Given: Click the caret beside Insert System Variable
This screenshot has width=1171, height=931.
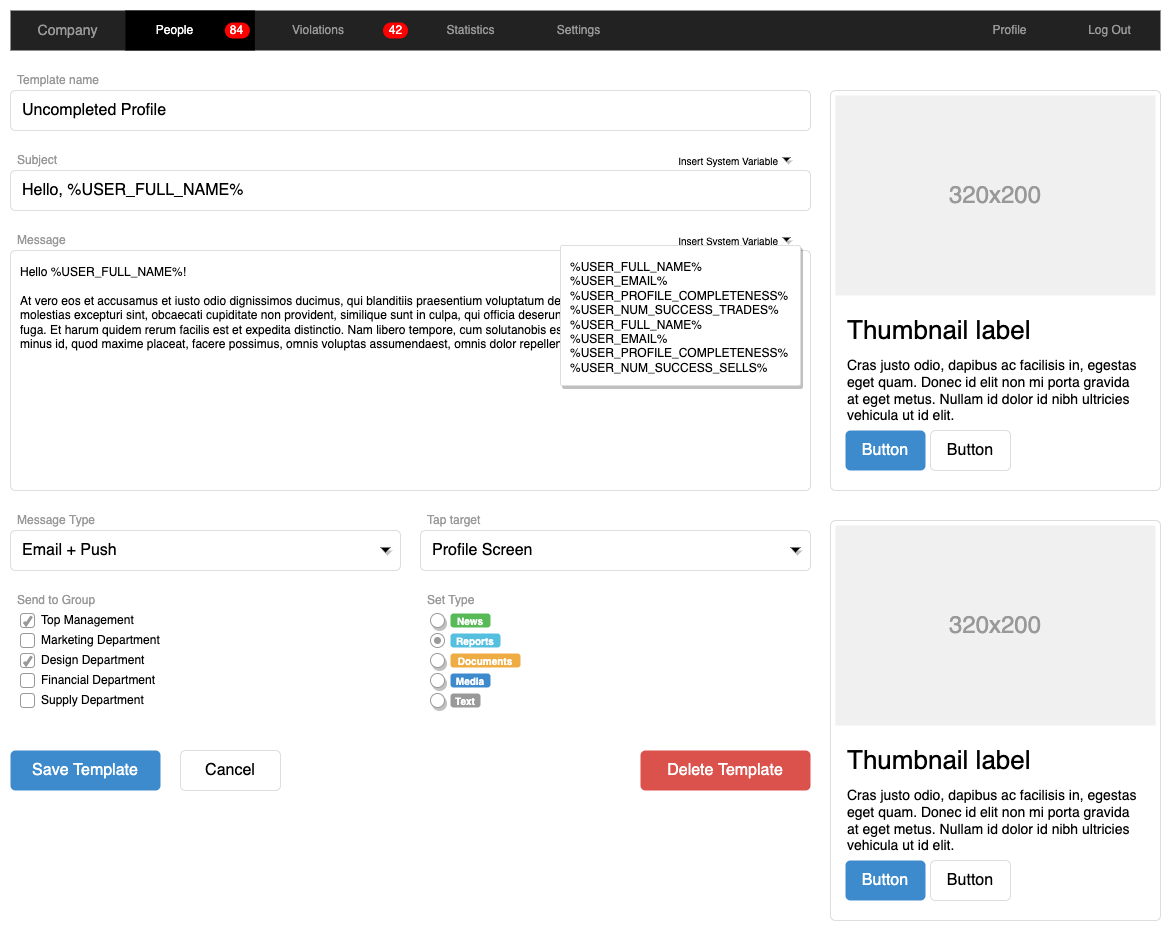Looking at the screenshot, I should pos(786,241).
